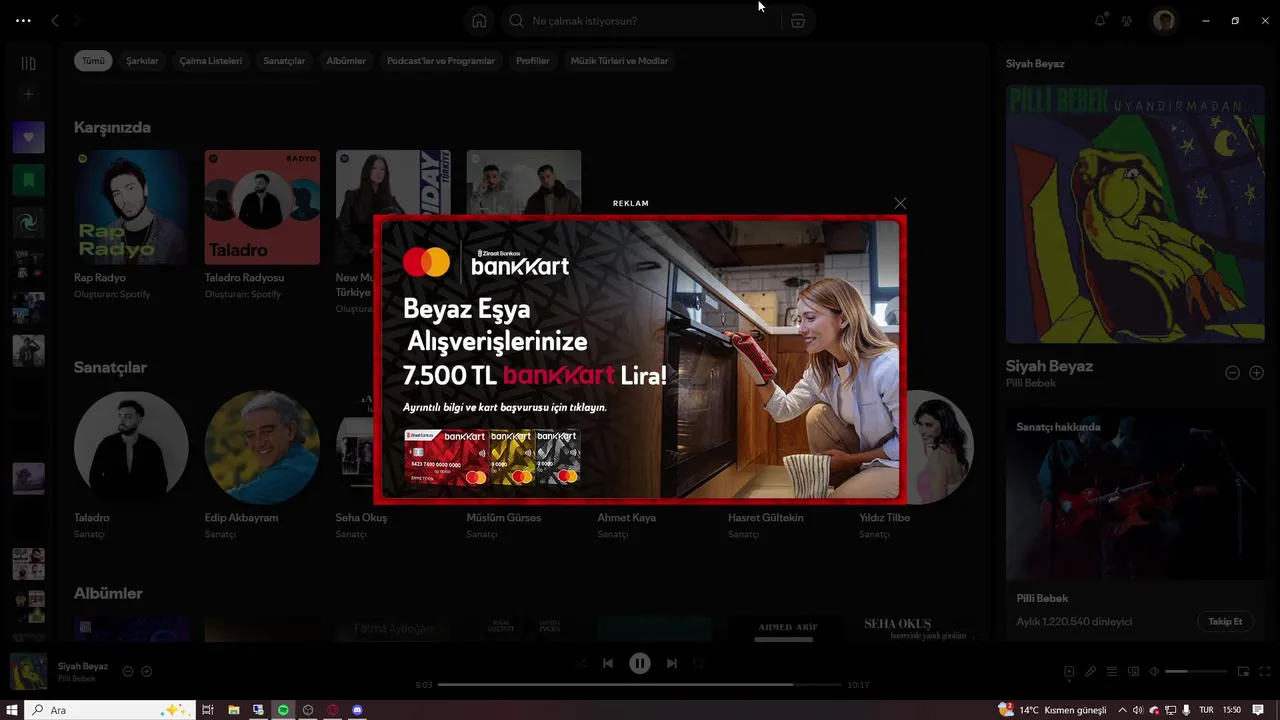This screenshot has height=720, width=1280.
Task: Create a playlist with sidebar plus
Action: [x=28, y=94]
